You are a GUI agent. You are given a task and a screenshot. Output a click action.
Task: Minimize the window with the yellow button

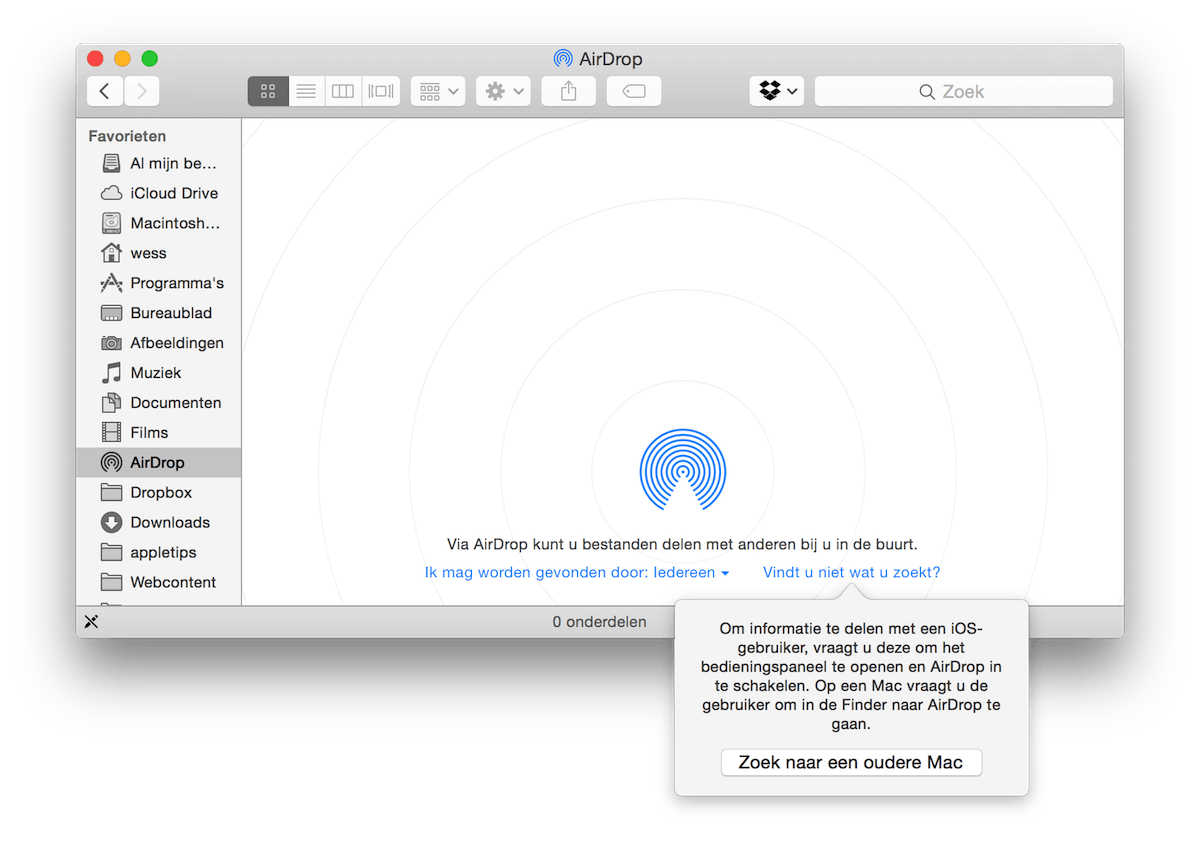123,59
